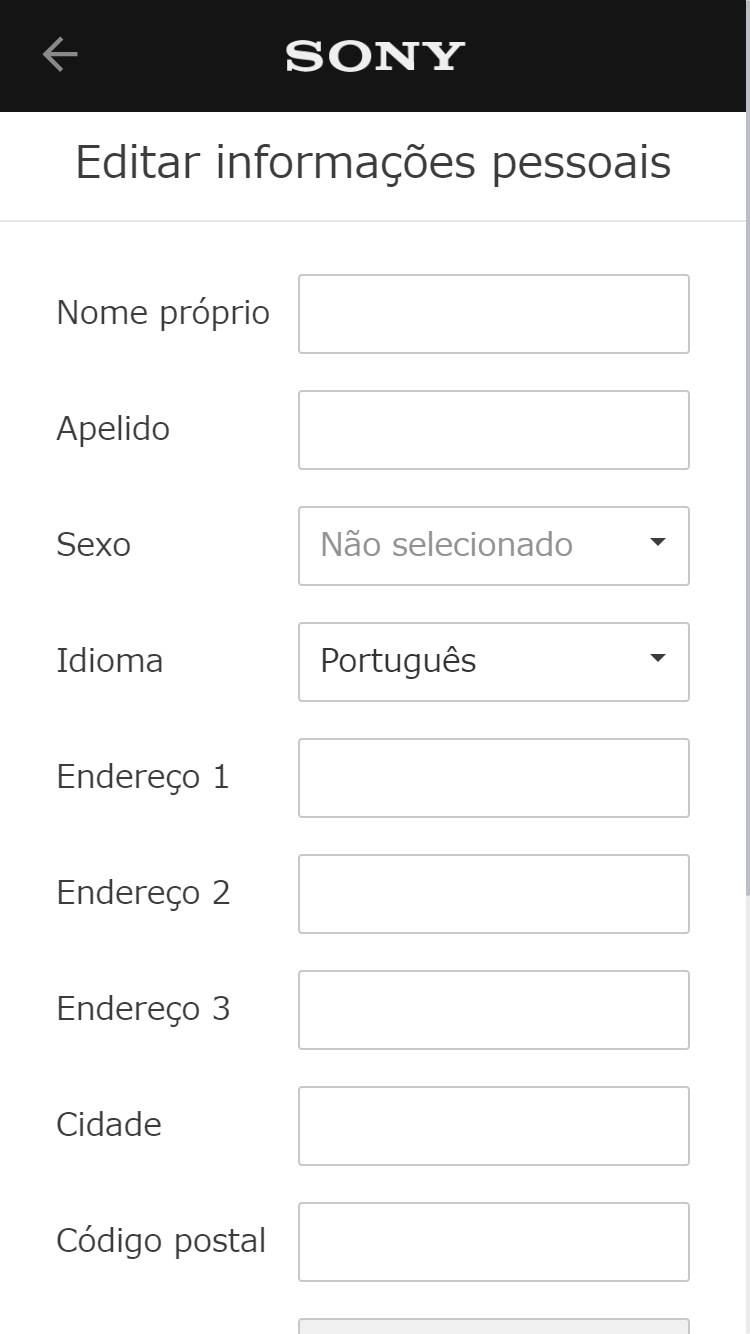Viewport: 750px width, 1334px height.
Task: Click the Endereço 2 input box
Action: (493, 893)
